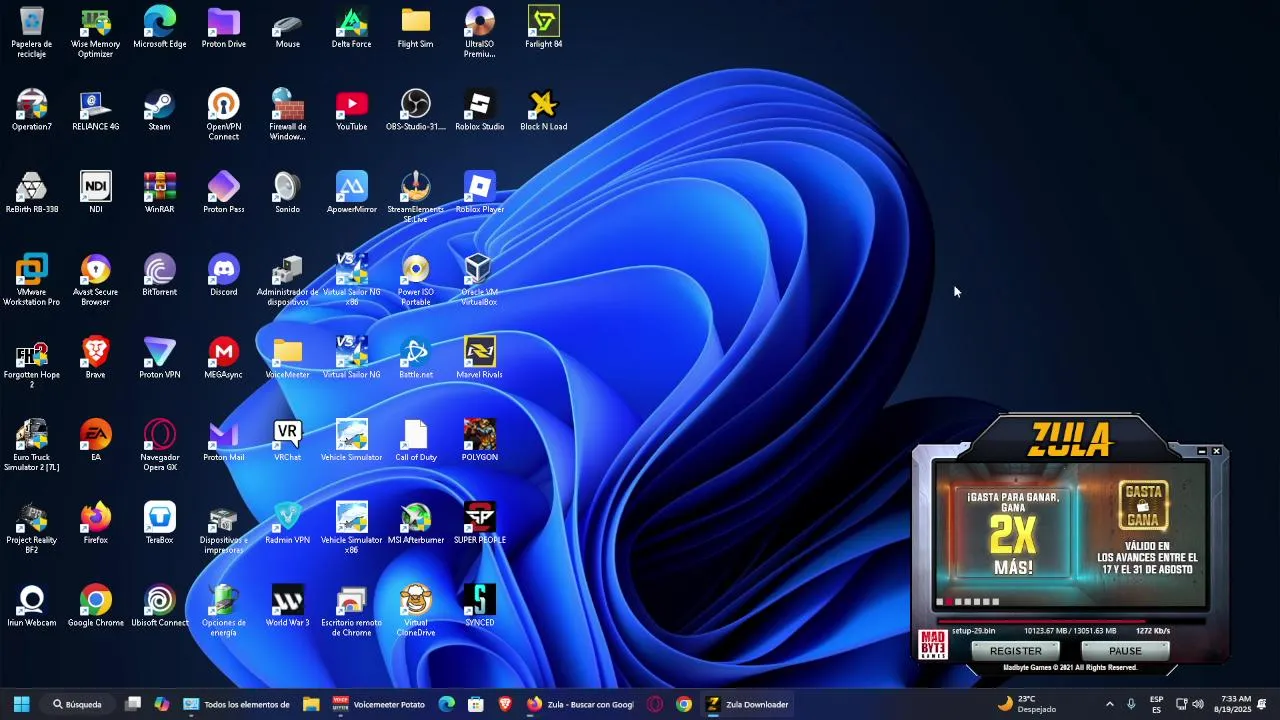Switch to Zula Downloader taskbar button
Image resolution: width=1280 pixels, height=720 pixels.
(x=747, y=704)
